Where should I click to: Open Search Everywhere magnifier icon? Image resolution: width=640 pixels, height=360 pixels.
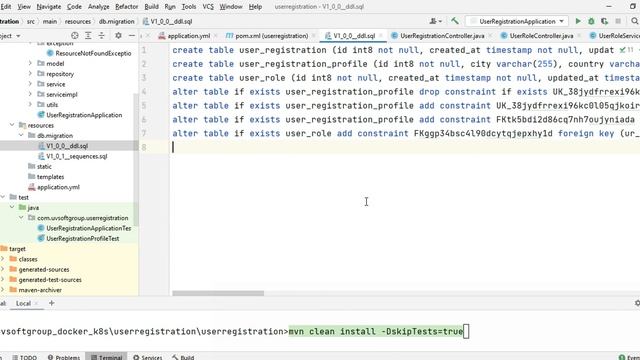point(635,21)
